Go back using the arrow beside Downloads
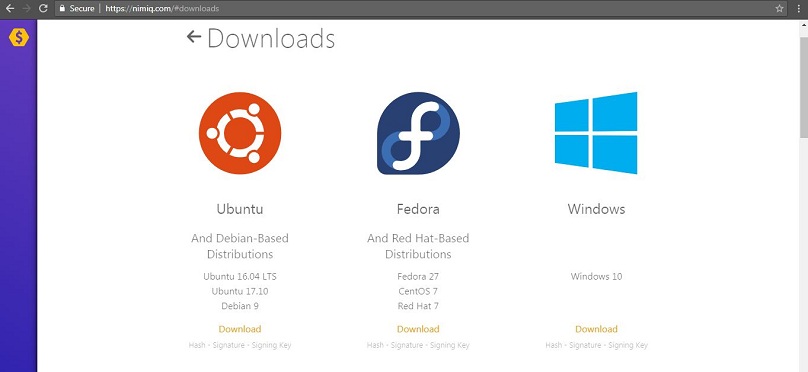Image resolution: width=808 pixels, height=372 pixels. [194, 37]
